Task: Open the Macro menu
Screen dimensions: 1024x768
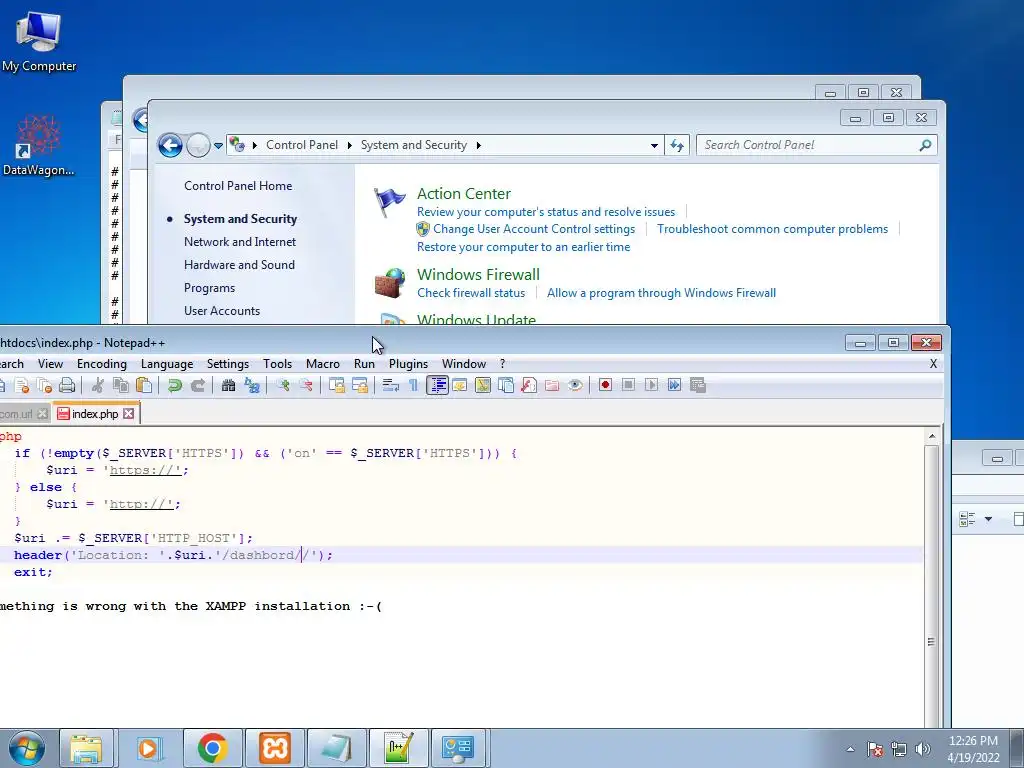Action: coord(323,364)
